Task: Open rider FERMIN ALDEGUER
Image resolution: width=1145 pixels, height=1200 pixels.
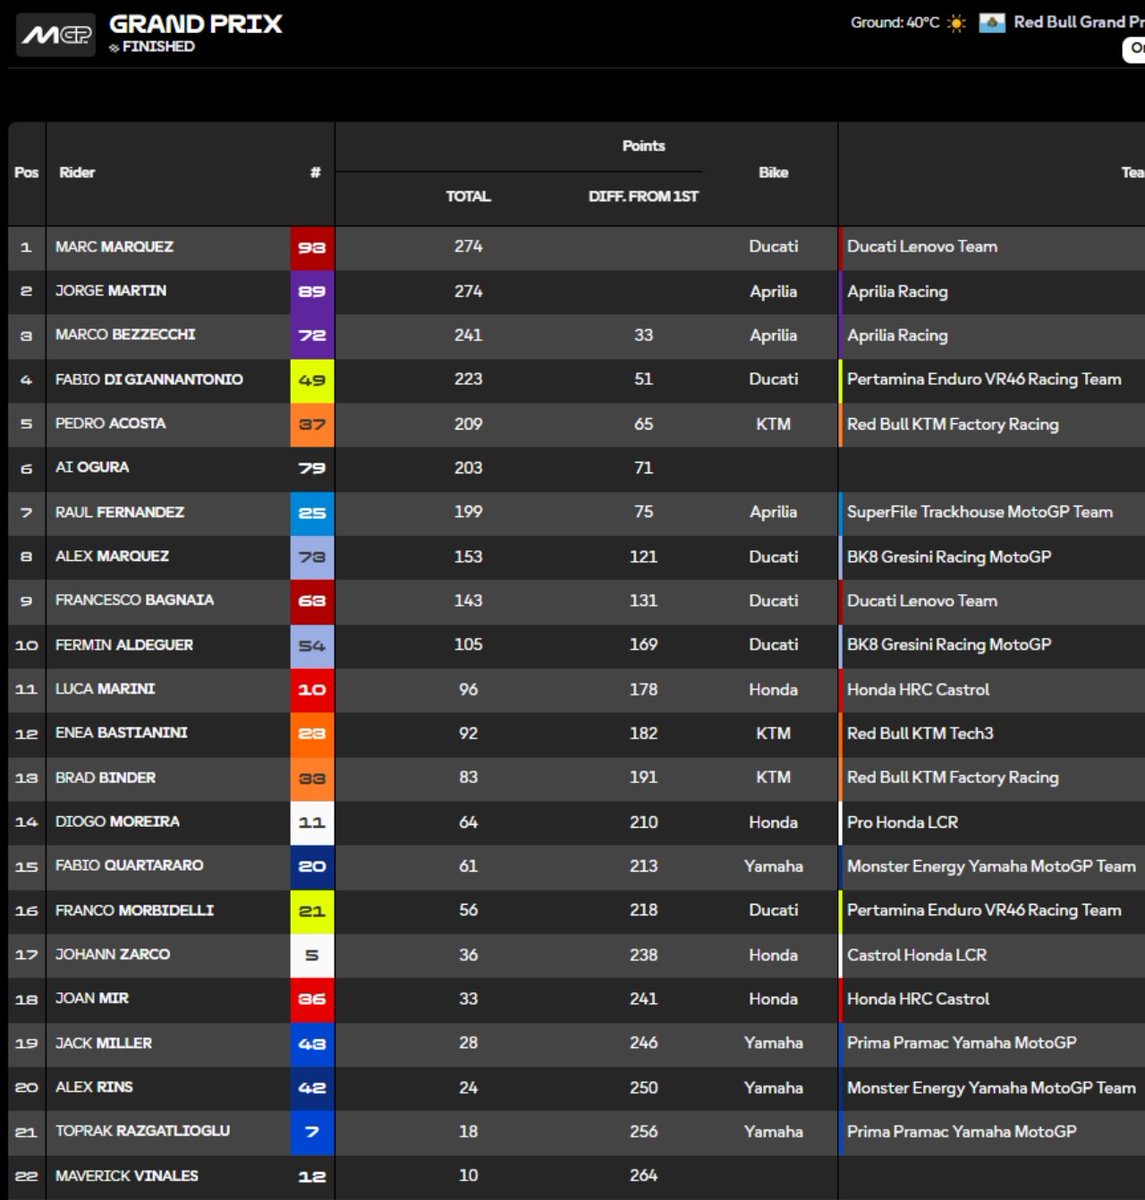Action: [x=124, y=645]
